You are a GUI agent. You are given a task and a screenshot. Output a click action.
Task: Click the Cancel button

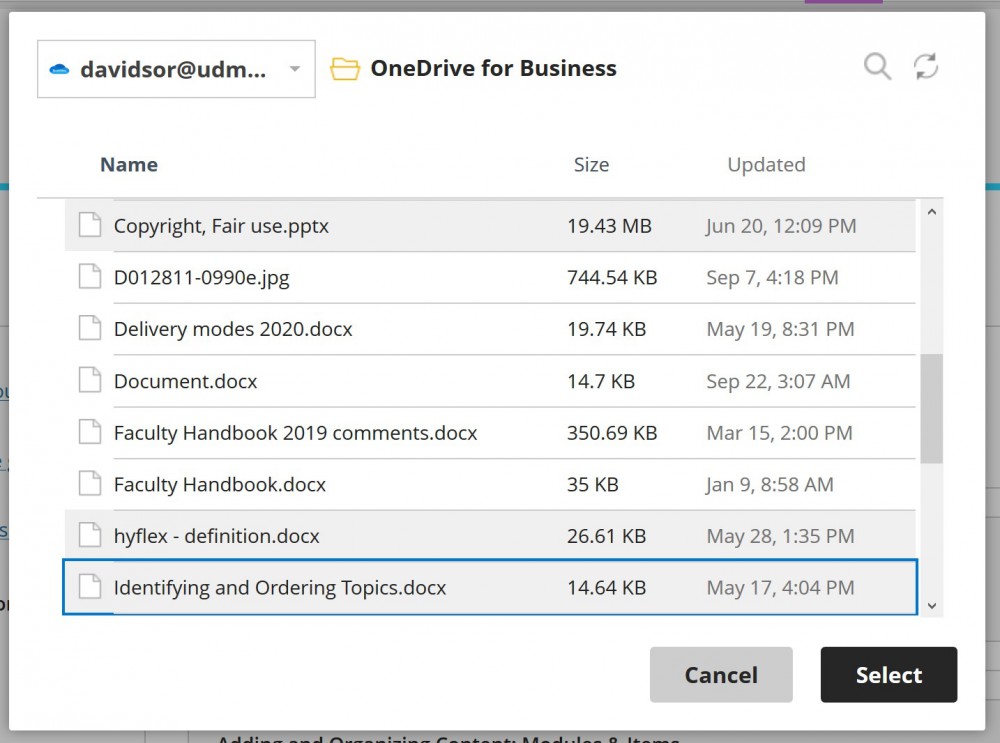[721, 675]
